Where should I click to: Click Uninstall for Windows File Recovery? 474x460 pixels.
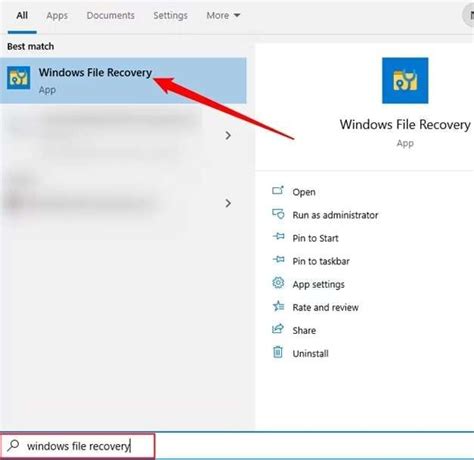(x=310, y=353)
